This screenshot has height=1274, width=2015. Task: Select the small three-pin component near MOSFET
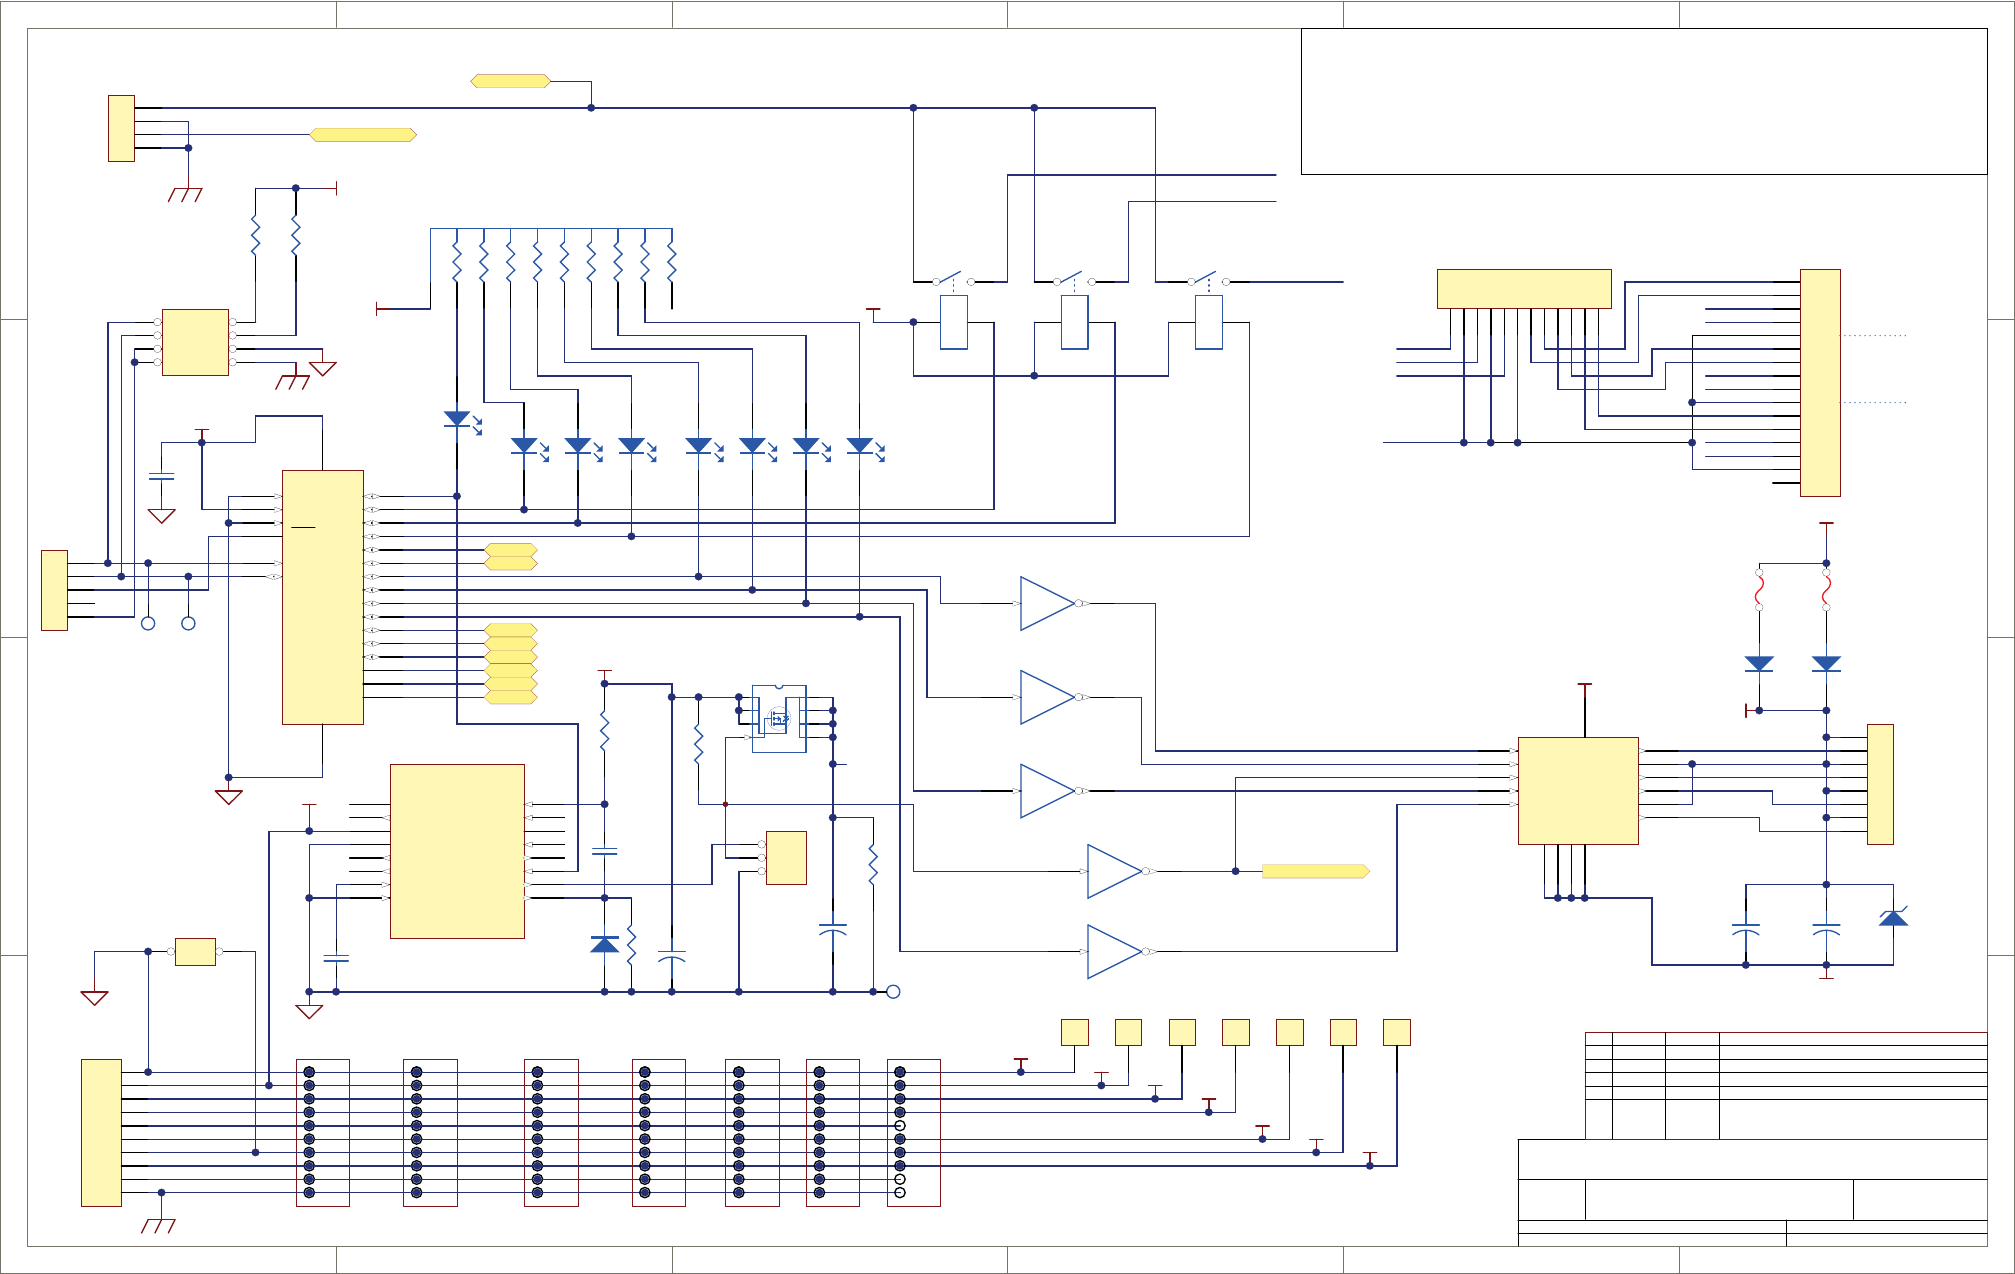(786, 858)
